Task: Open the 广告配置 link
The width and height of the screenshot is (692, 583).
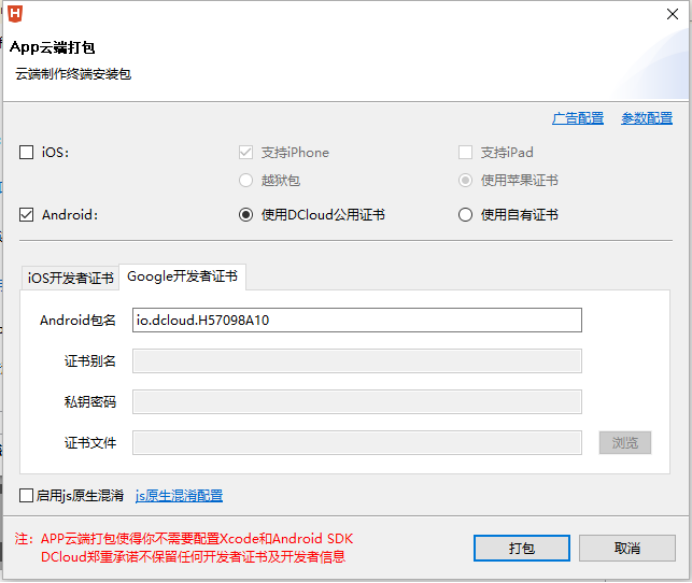Action: point(578,118)
